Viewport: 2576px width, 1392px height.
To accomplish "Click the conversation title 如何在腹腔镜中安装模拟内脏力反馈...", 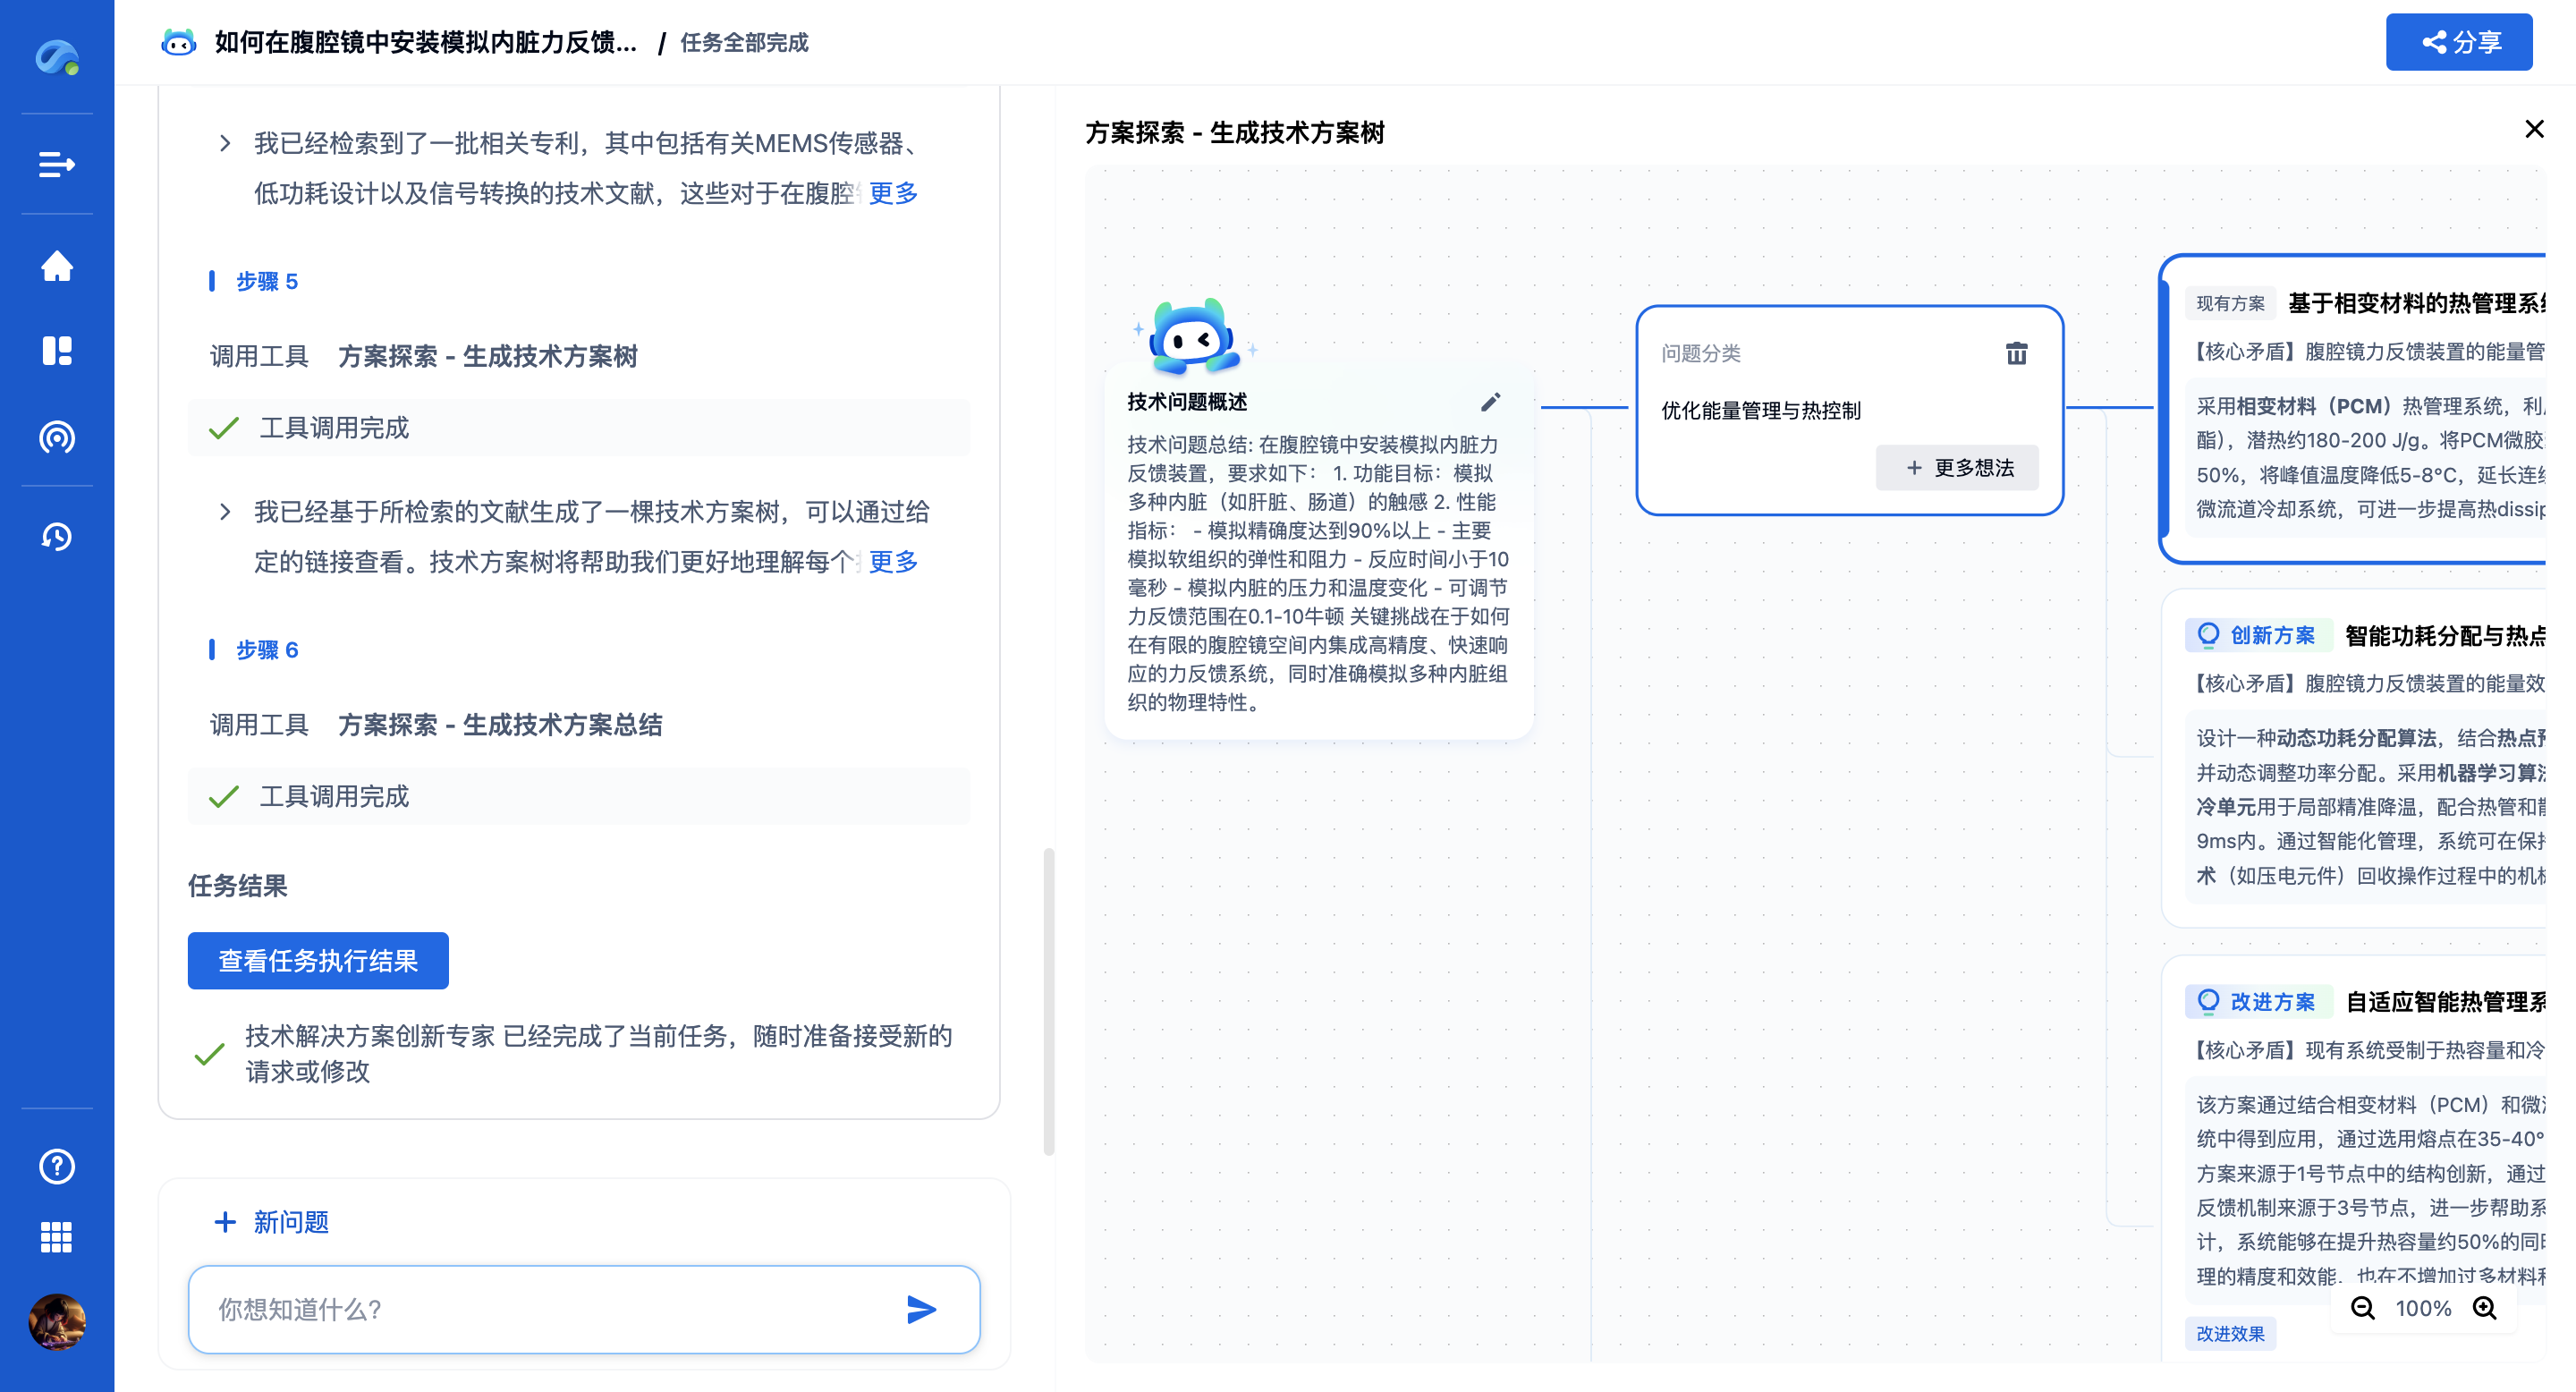I will 425,42.
